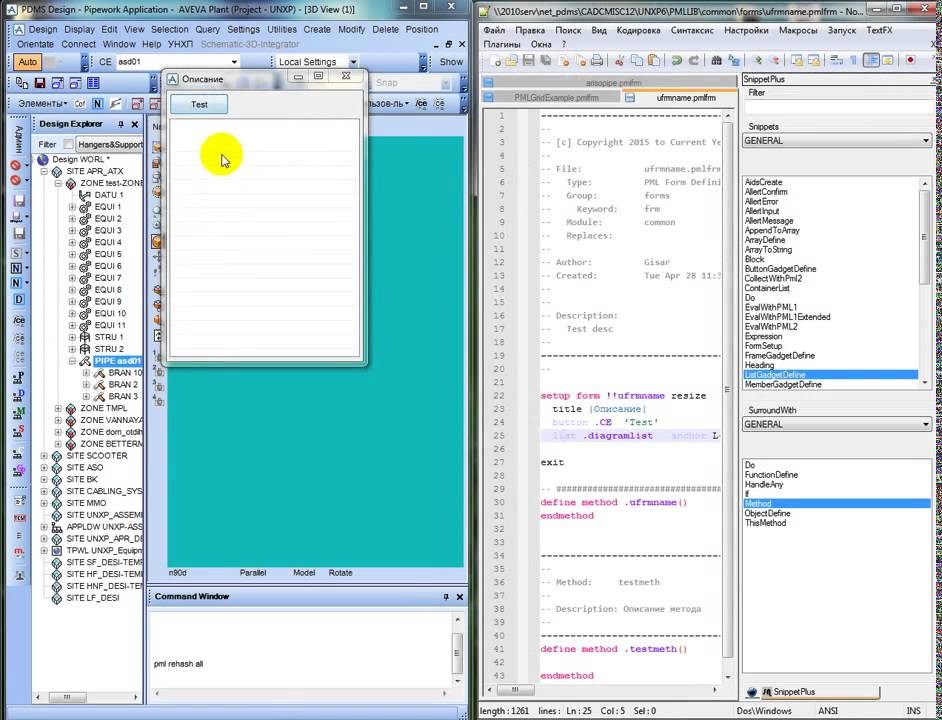Click the pin icon of Design Explorer
Screen dimensions: 942x720
tap(121, 124)
